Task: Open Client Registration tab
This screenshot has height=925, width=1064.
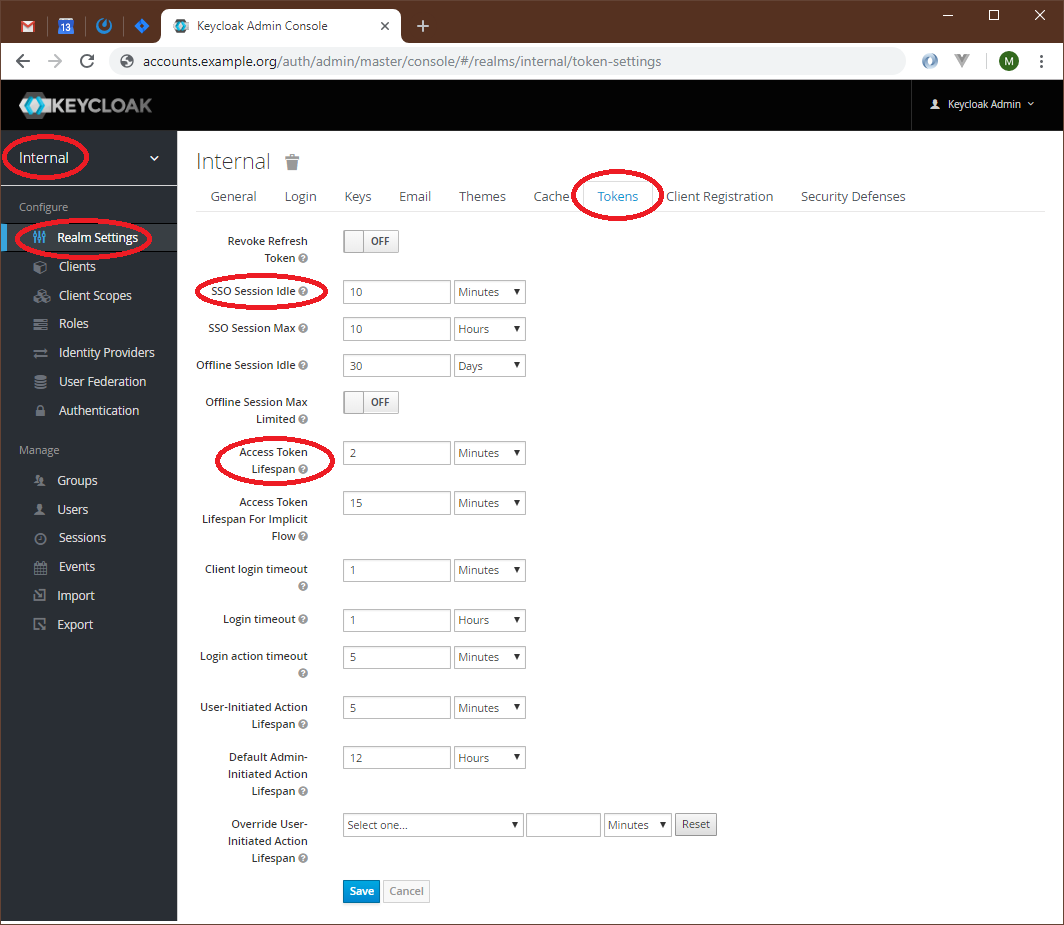Action: click(x=719, y=196)
